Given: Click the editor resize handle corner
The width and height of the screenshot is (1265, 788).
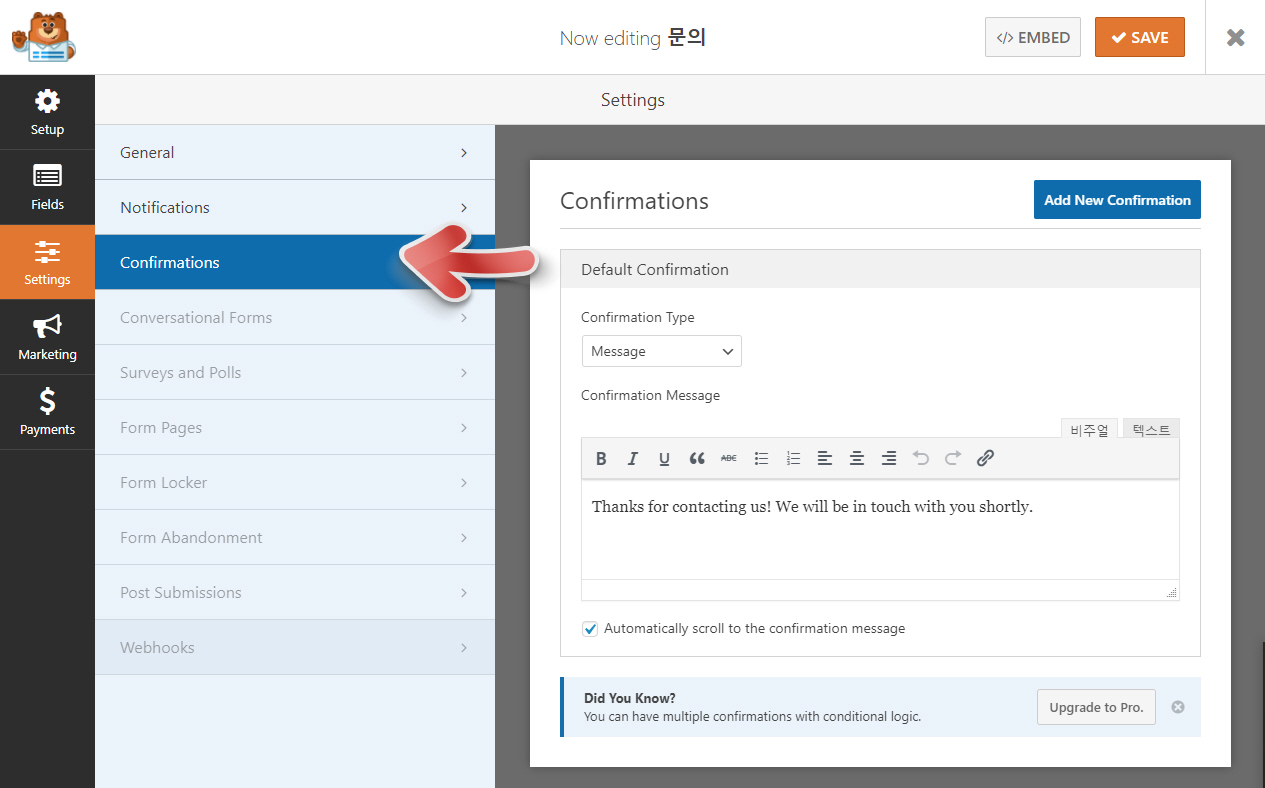Looking at the screenshot, I should (x=1172, y=593).
